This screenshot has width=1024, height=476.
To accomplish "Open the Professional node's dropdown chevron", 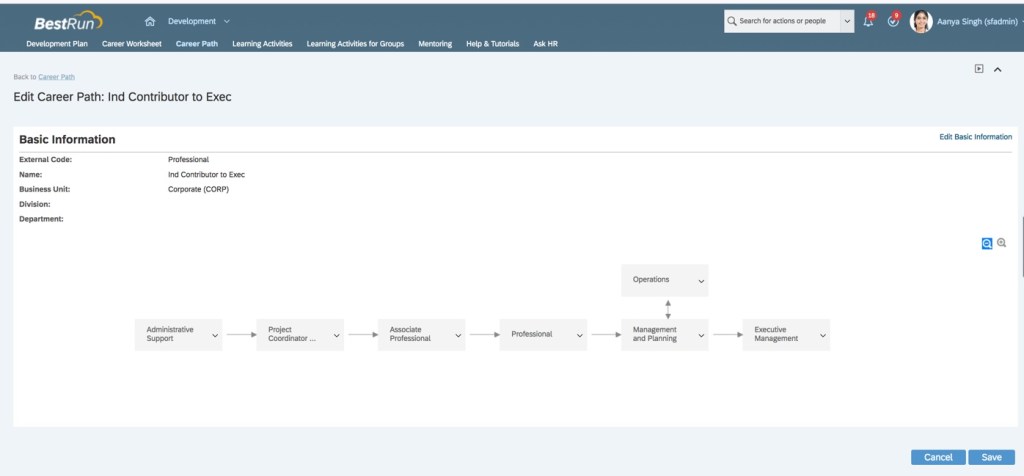I will tap(579, 335).
